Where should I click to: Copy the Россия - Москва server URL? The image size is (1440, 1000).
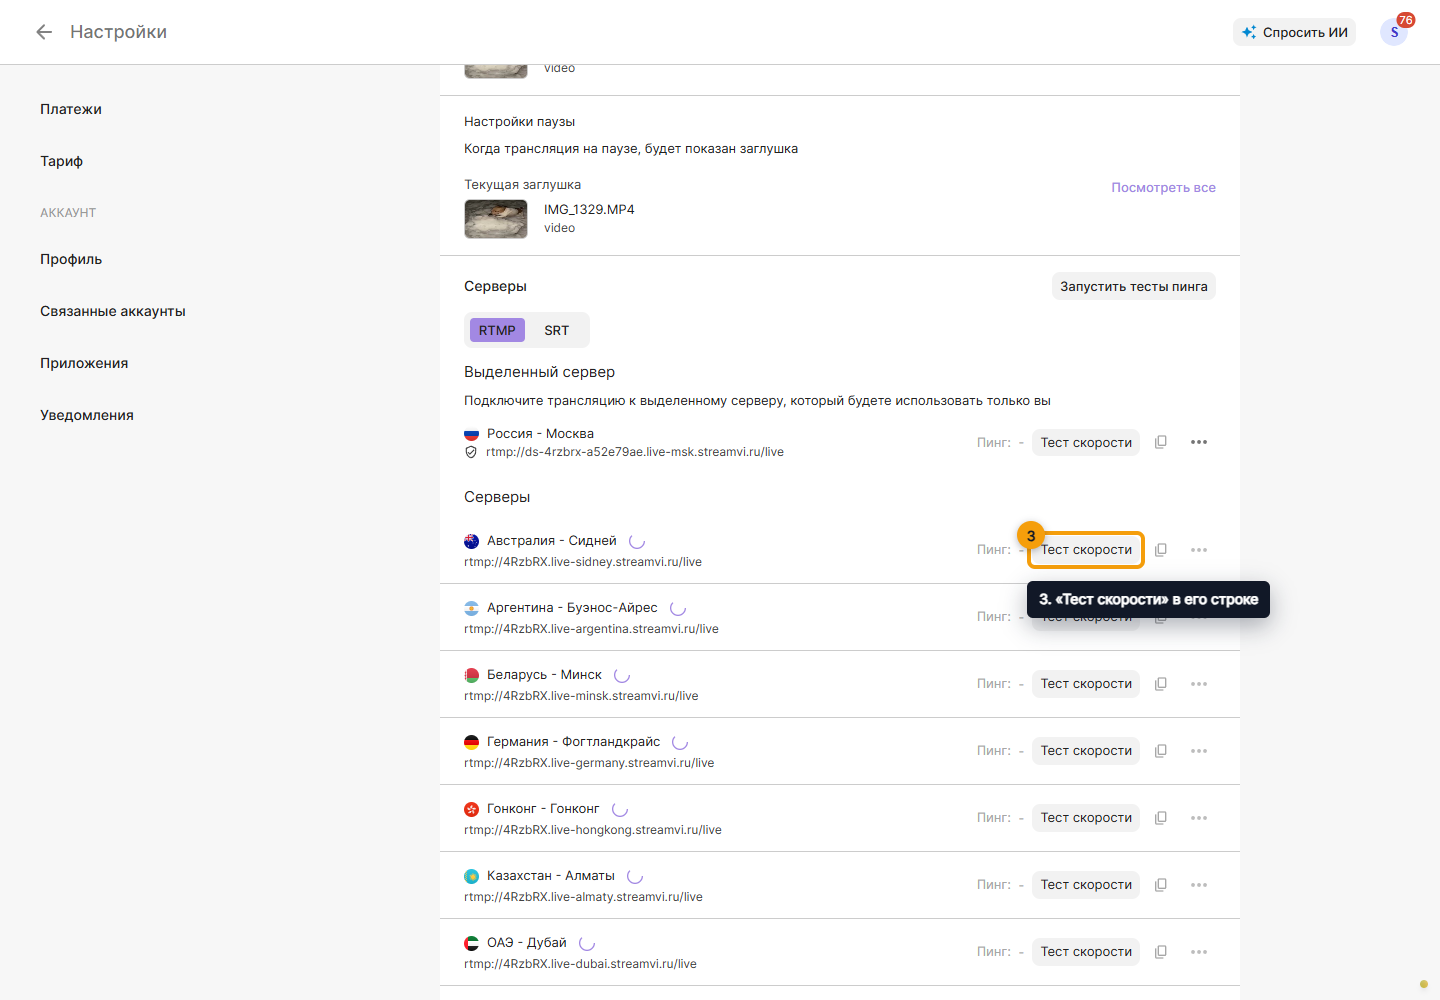pos(1161,442)
